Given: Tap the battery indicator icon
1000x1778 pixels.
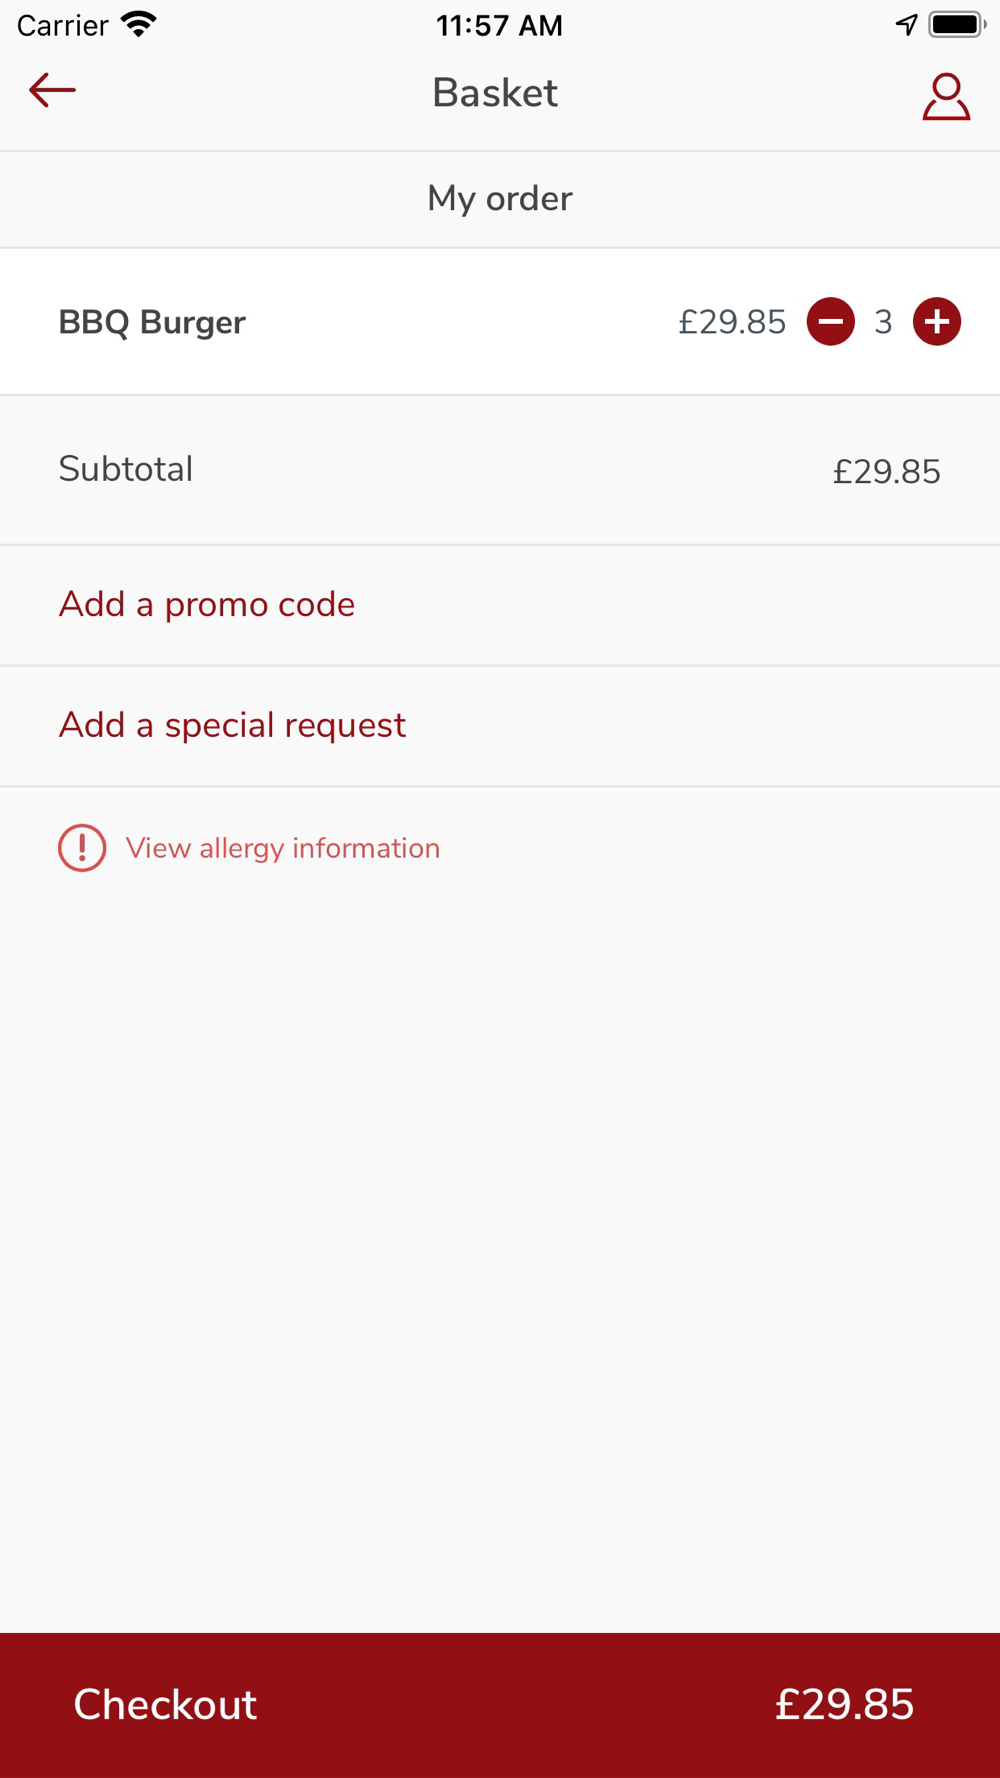Looking at the screenshot, I should [x=957, y=24].
